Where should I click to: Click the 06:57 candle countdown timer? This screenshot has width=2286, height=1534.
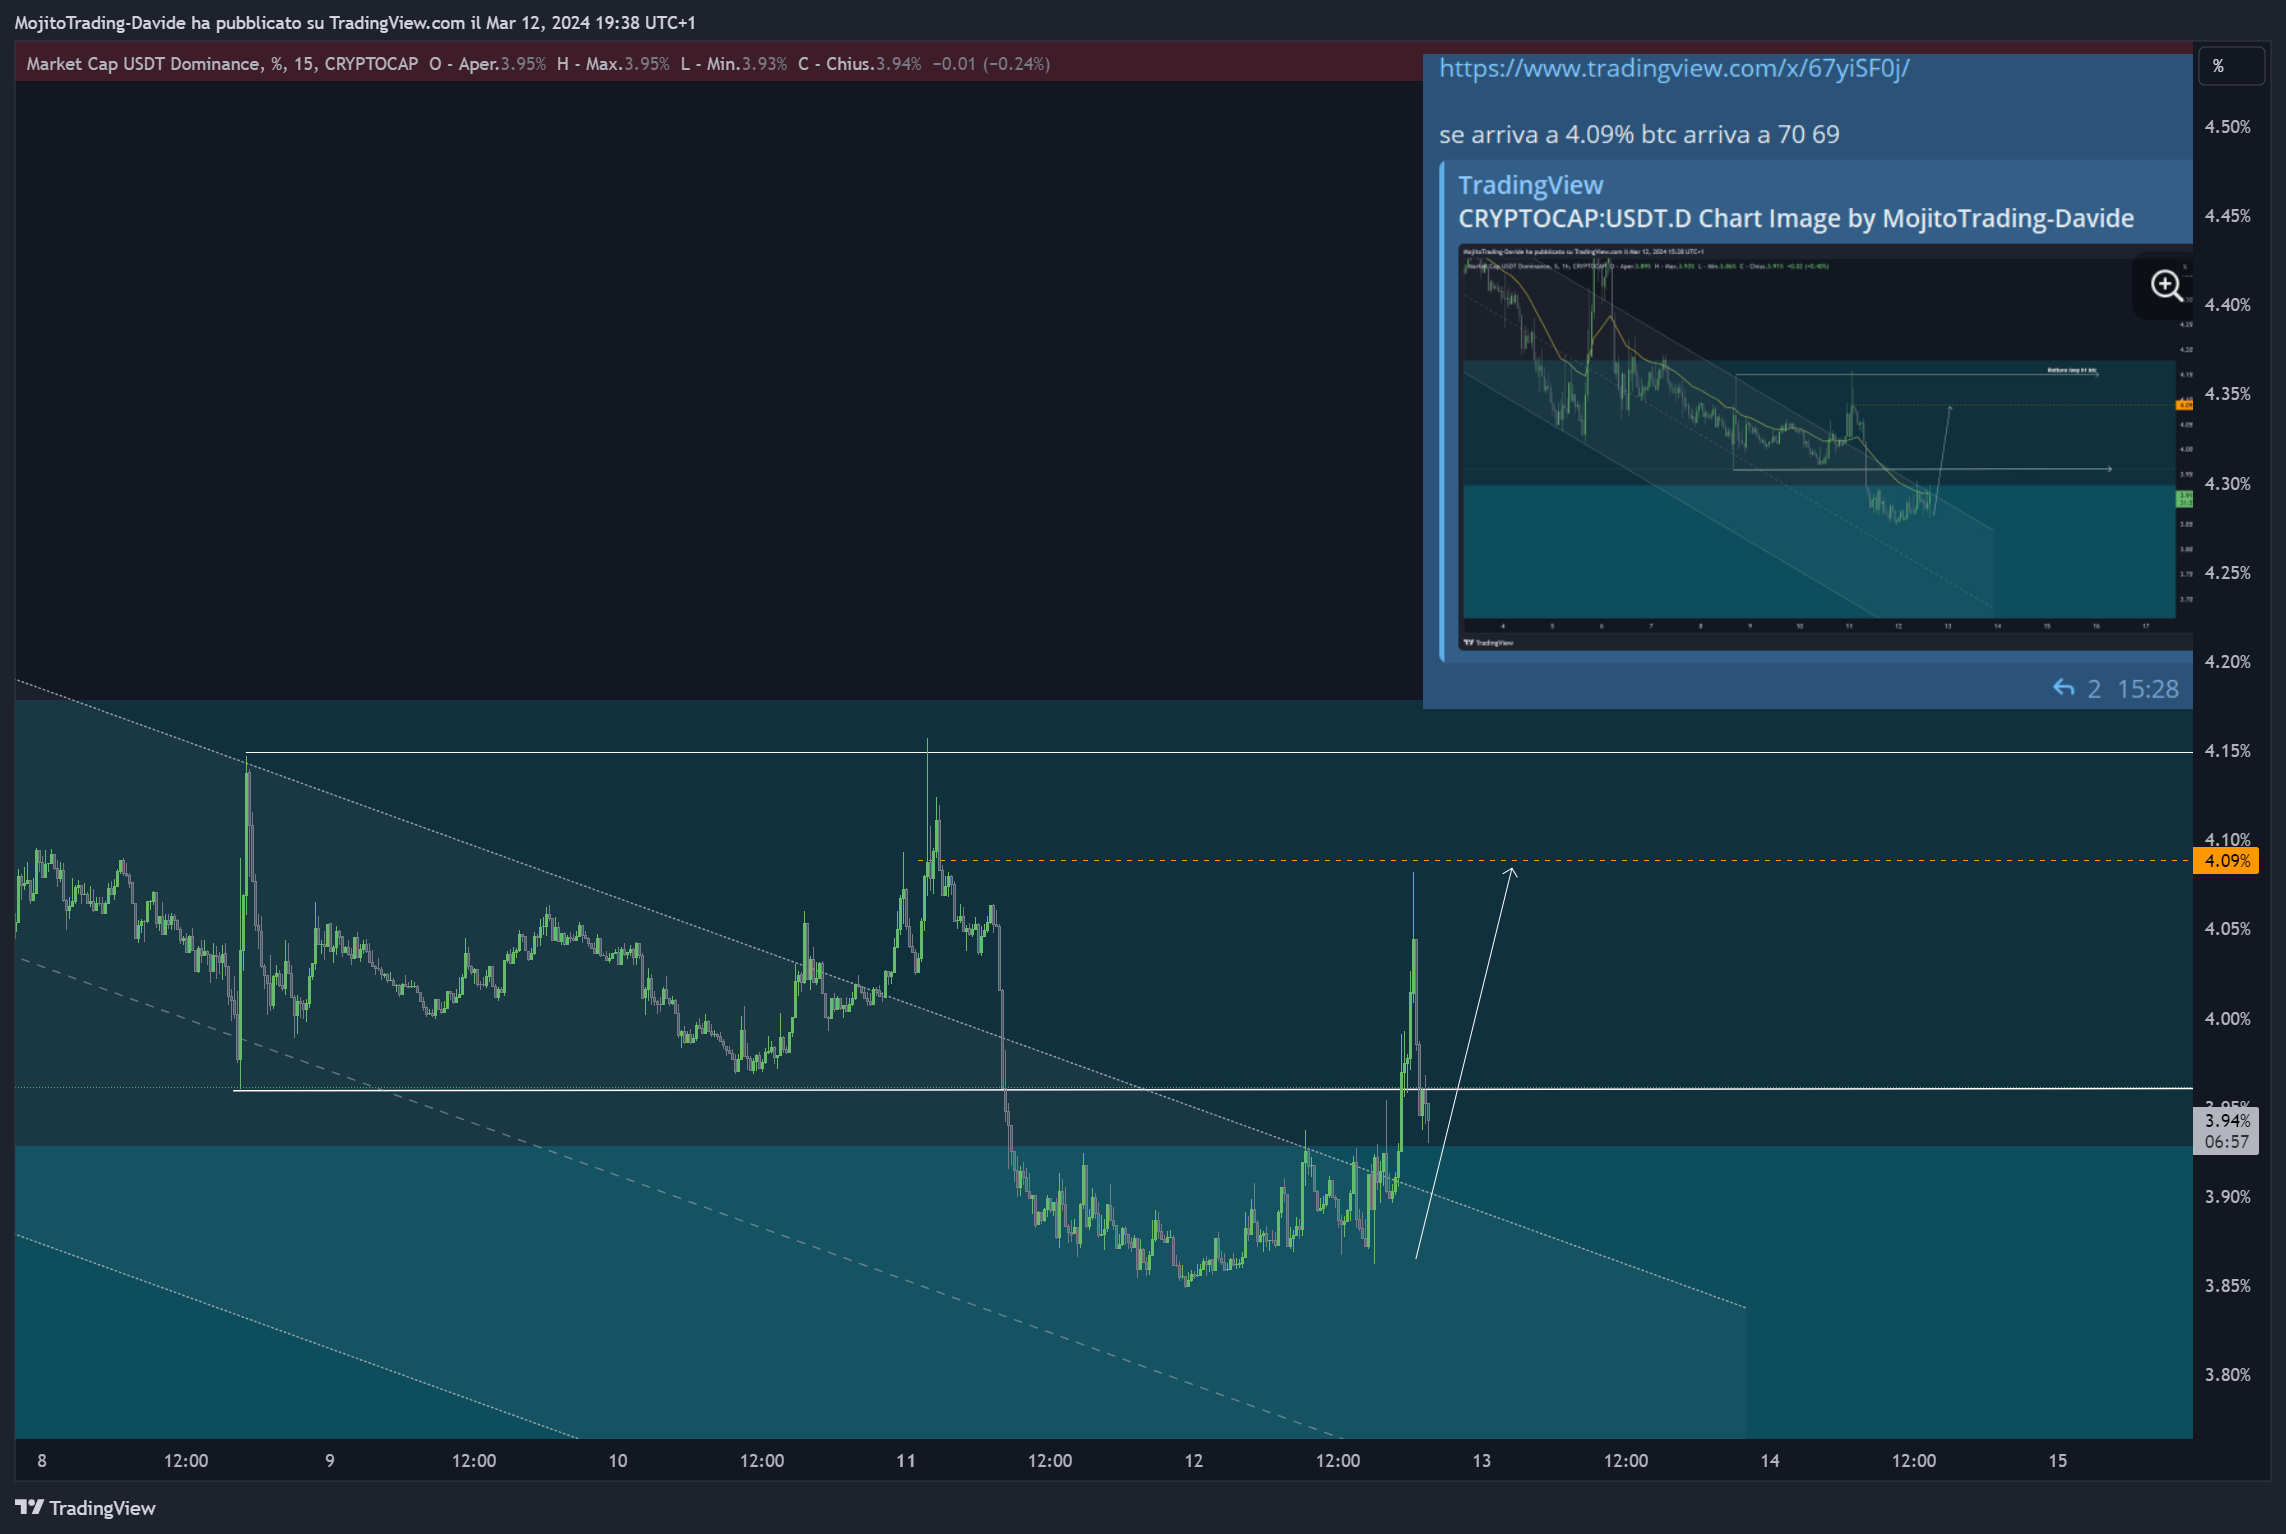pyautogui.click(x=2226, y=1142)
